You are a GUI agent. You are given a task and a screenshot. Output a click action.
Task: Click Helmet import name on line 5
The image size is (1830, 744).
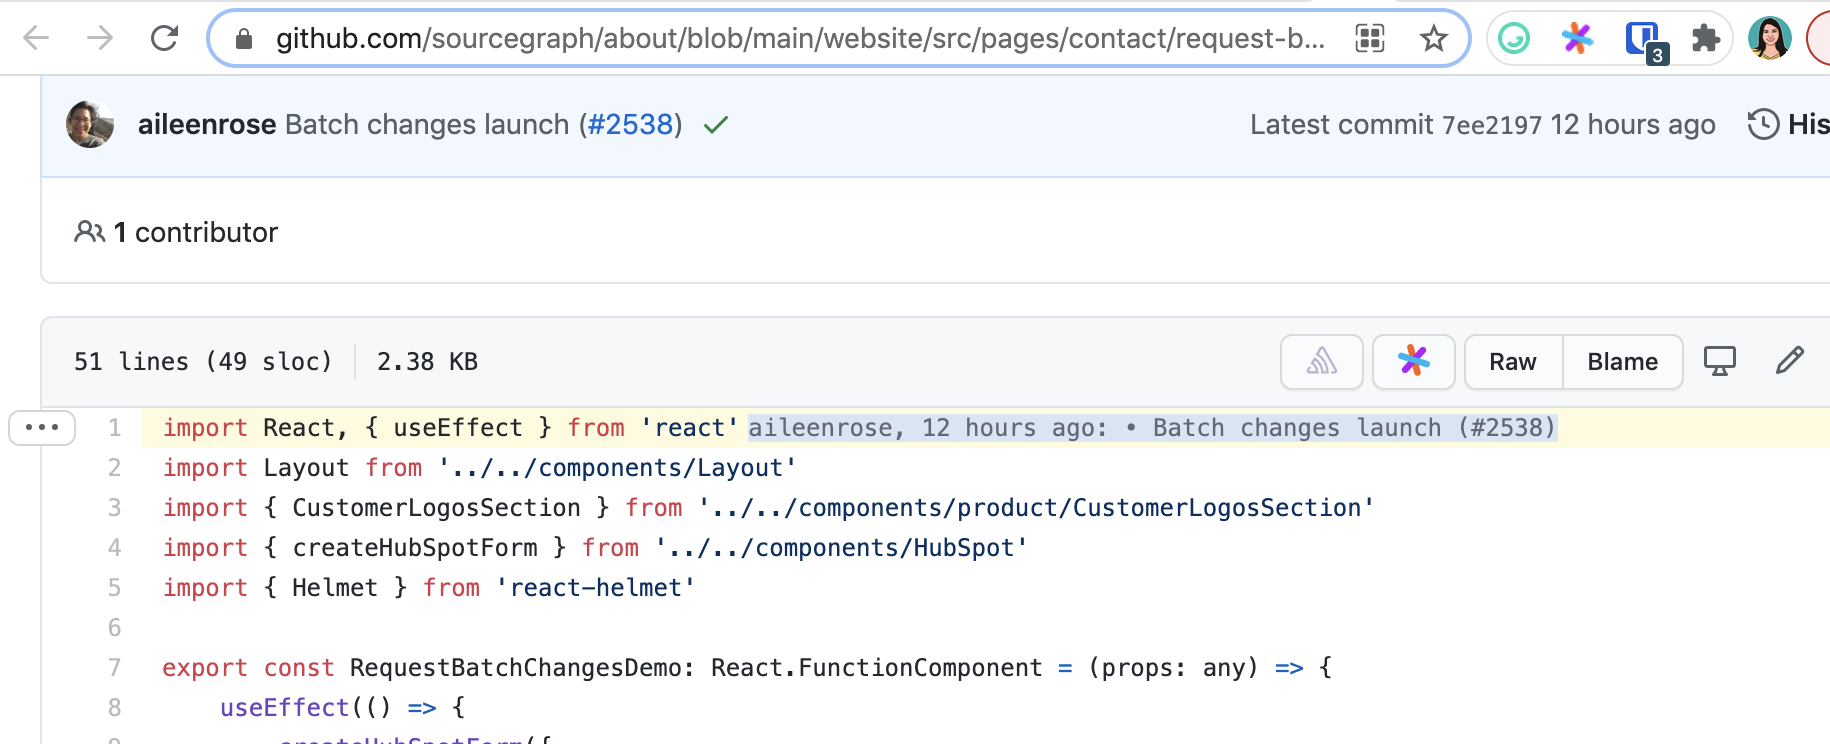335,588
